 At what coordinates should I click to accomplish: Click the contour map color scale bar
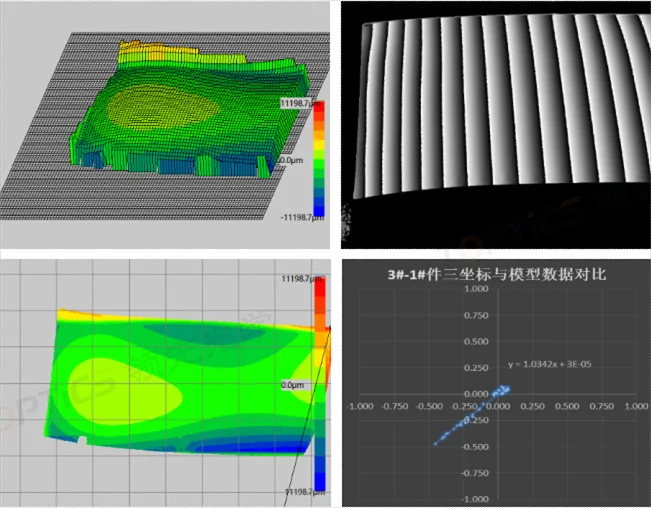320,384
